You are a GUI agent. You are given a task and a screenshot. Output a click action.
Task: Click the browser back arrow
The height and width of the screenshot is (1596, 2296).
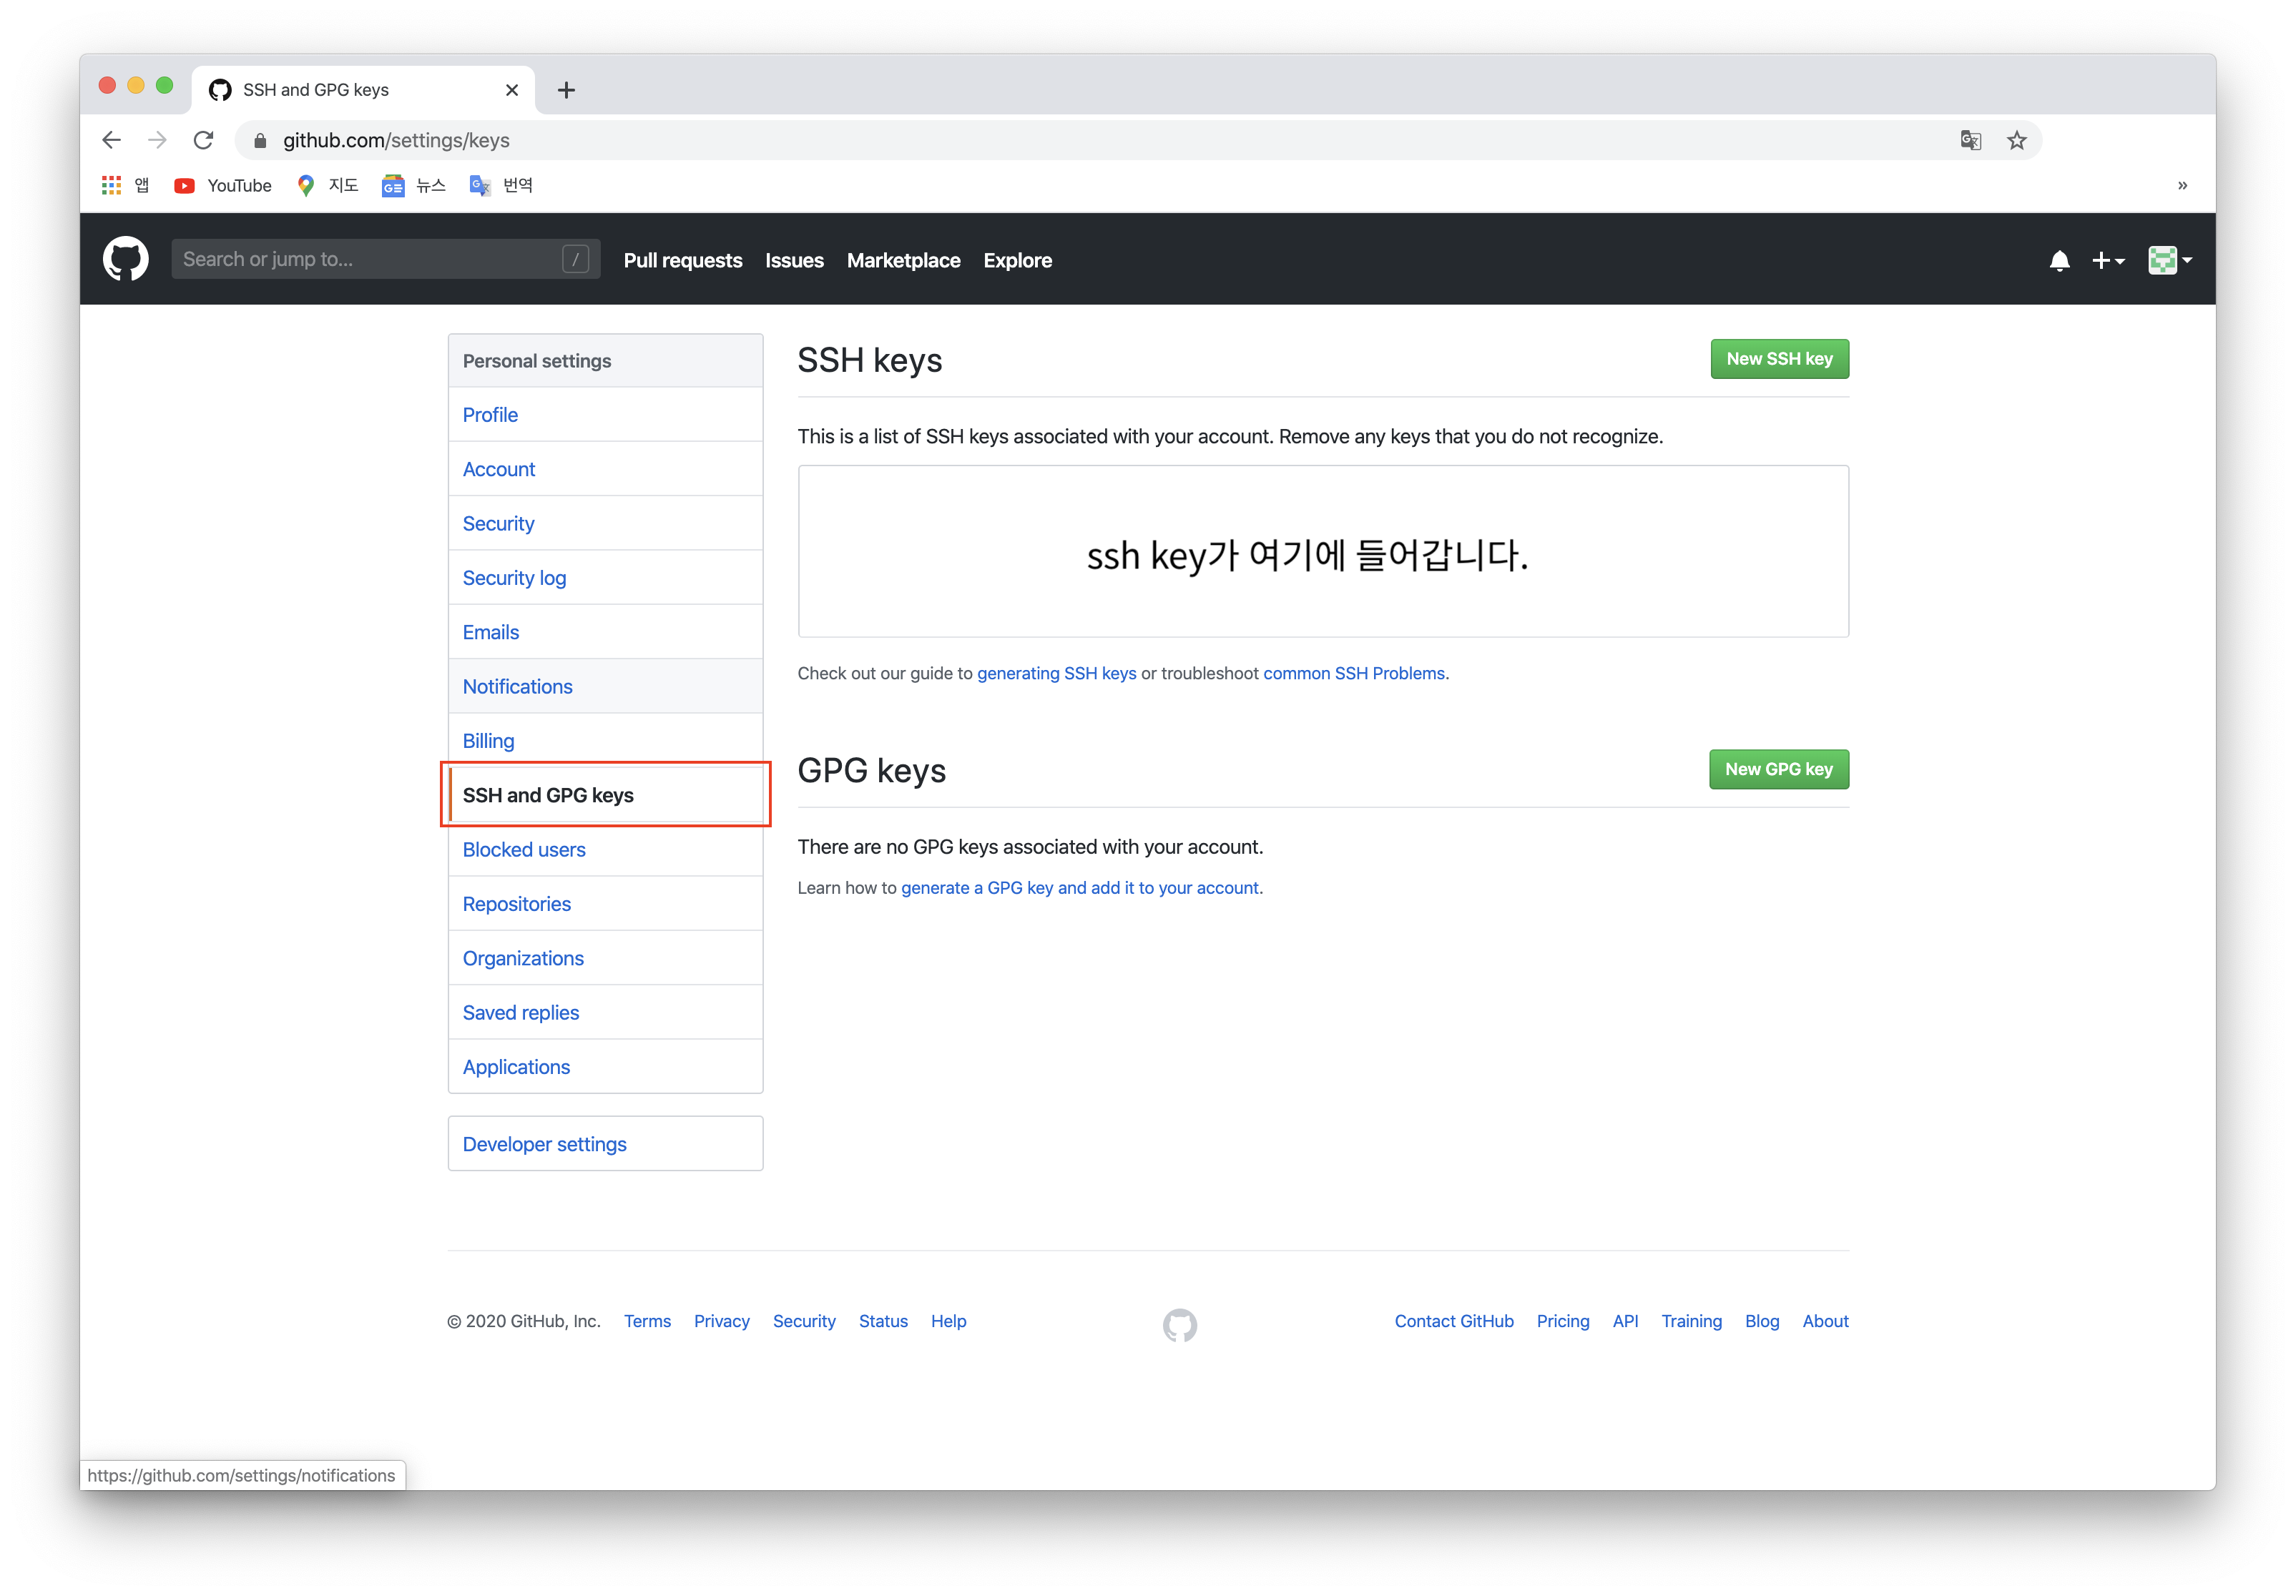(112, 140)
